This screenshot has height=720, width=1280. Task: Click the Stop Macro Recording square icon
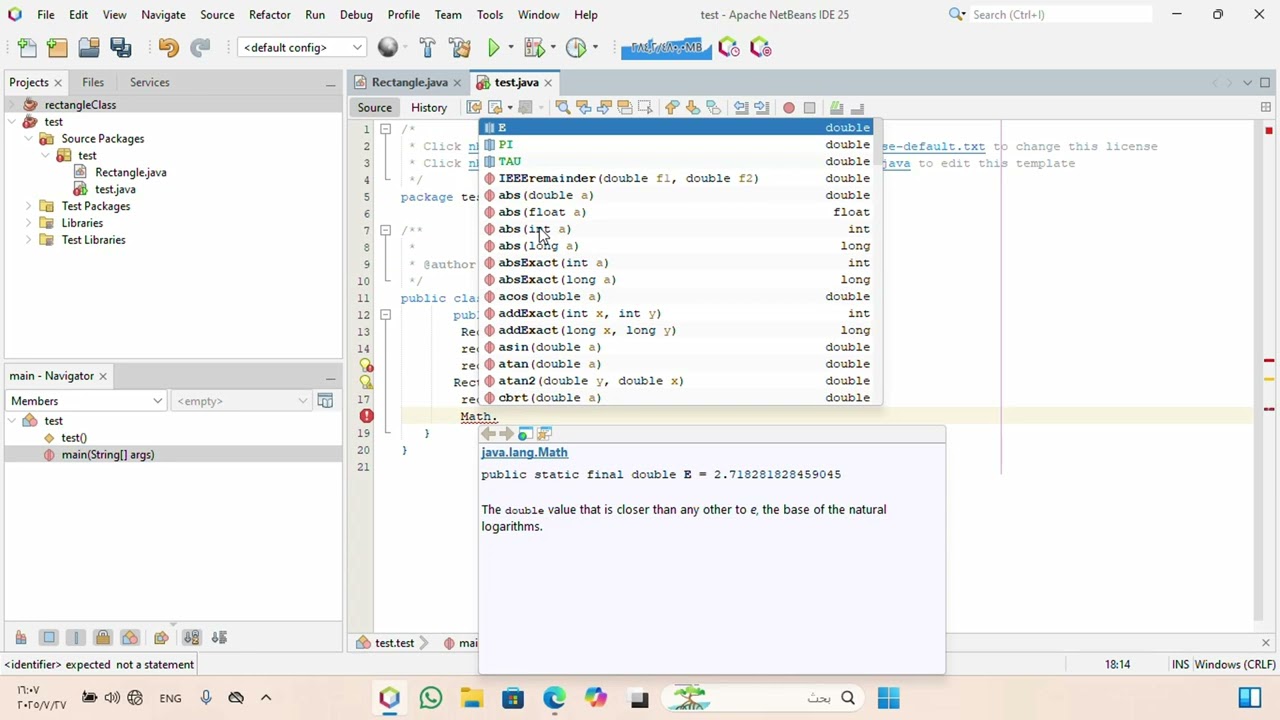(810, 108)
